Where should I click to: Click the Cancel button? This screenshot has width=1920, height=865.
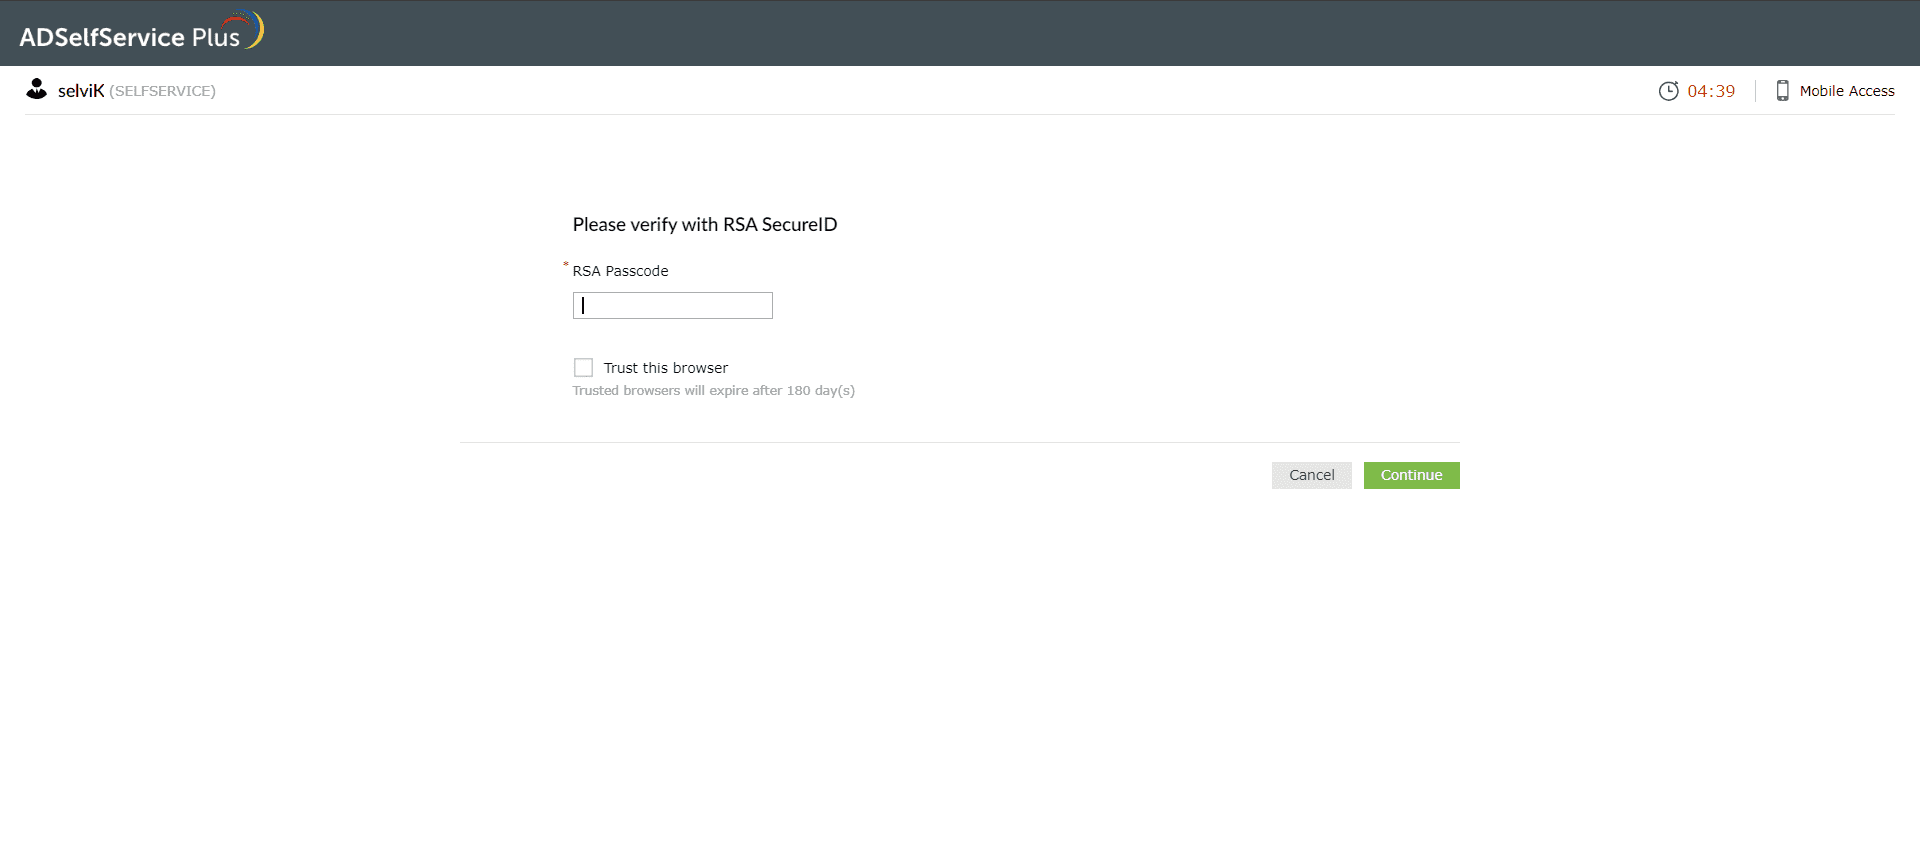tap(1311, 475)
